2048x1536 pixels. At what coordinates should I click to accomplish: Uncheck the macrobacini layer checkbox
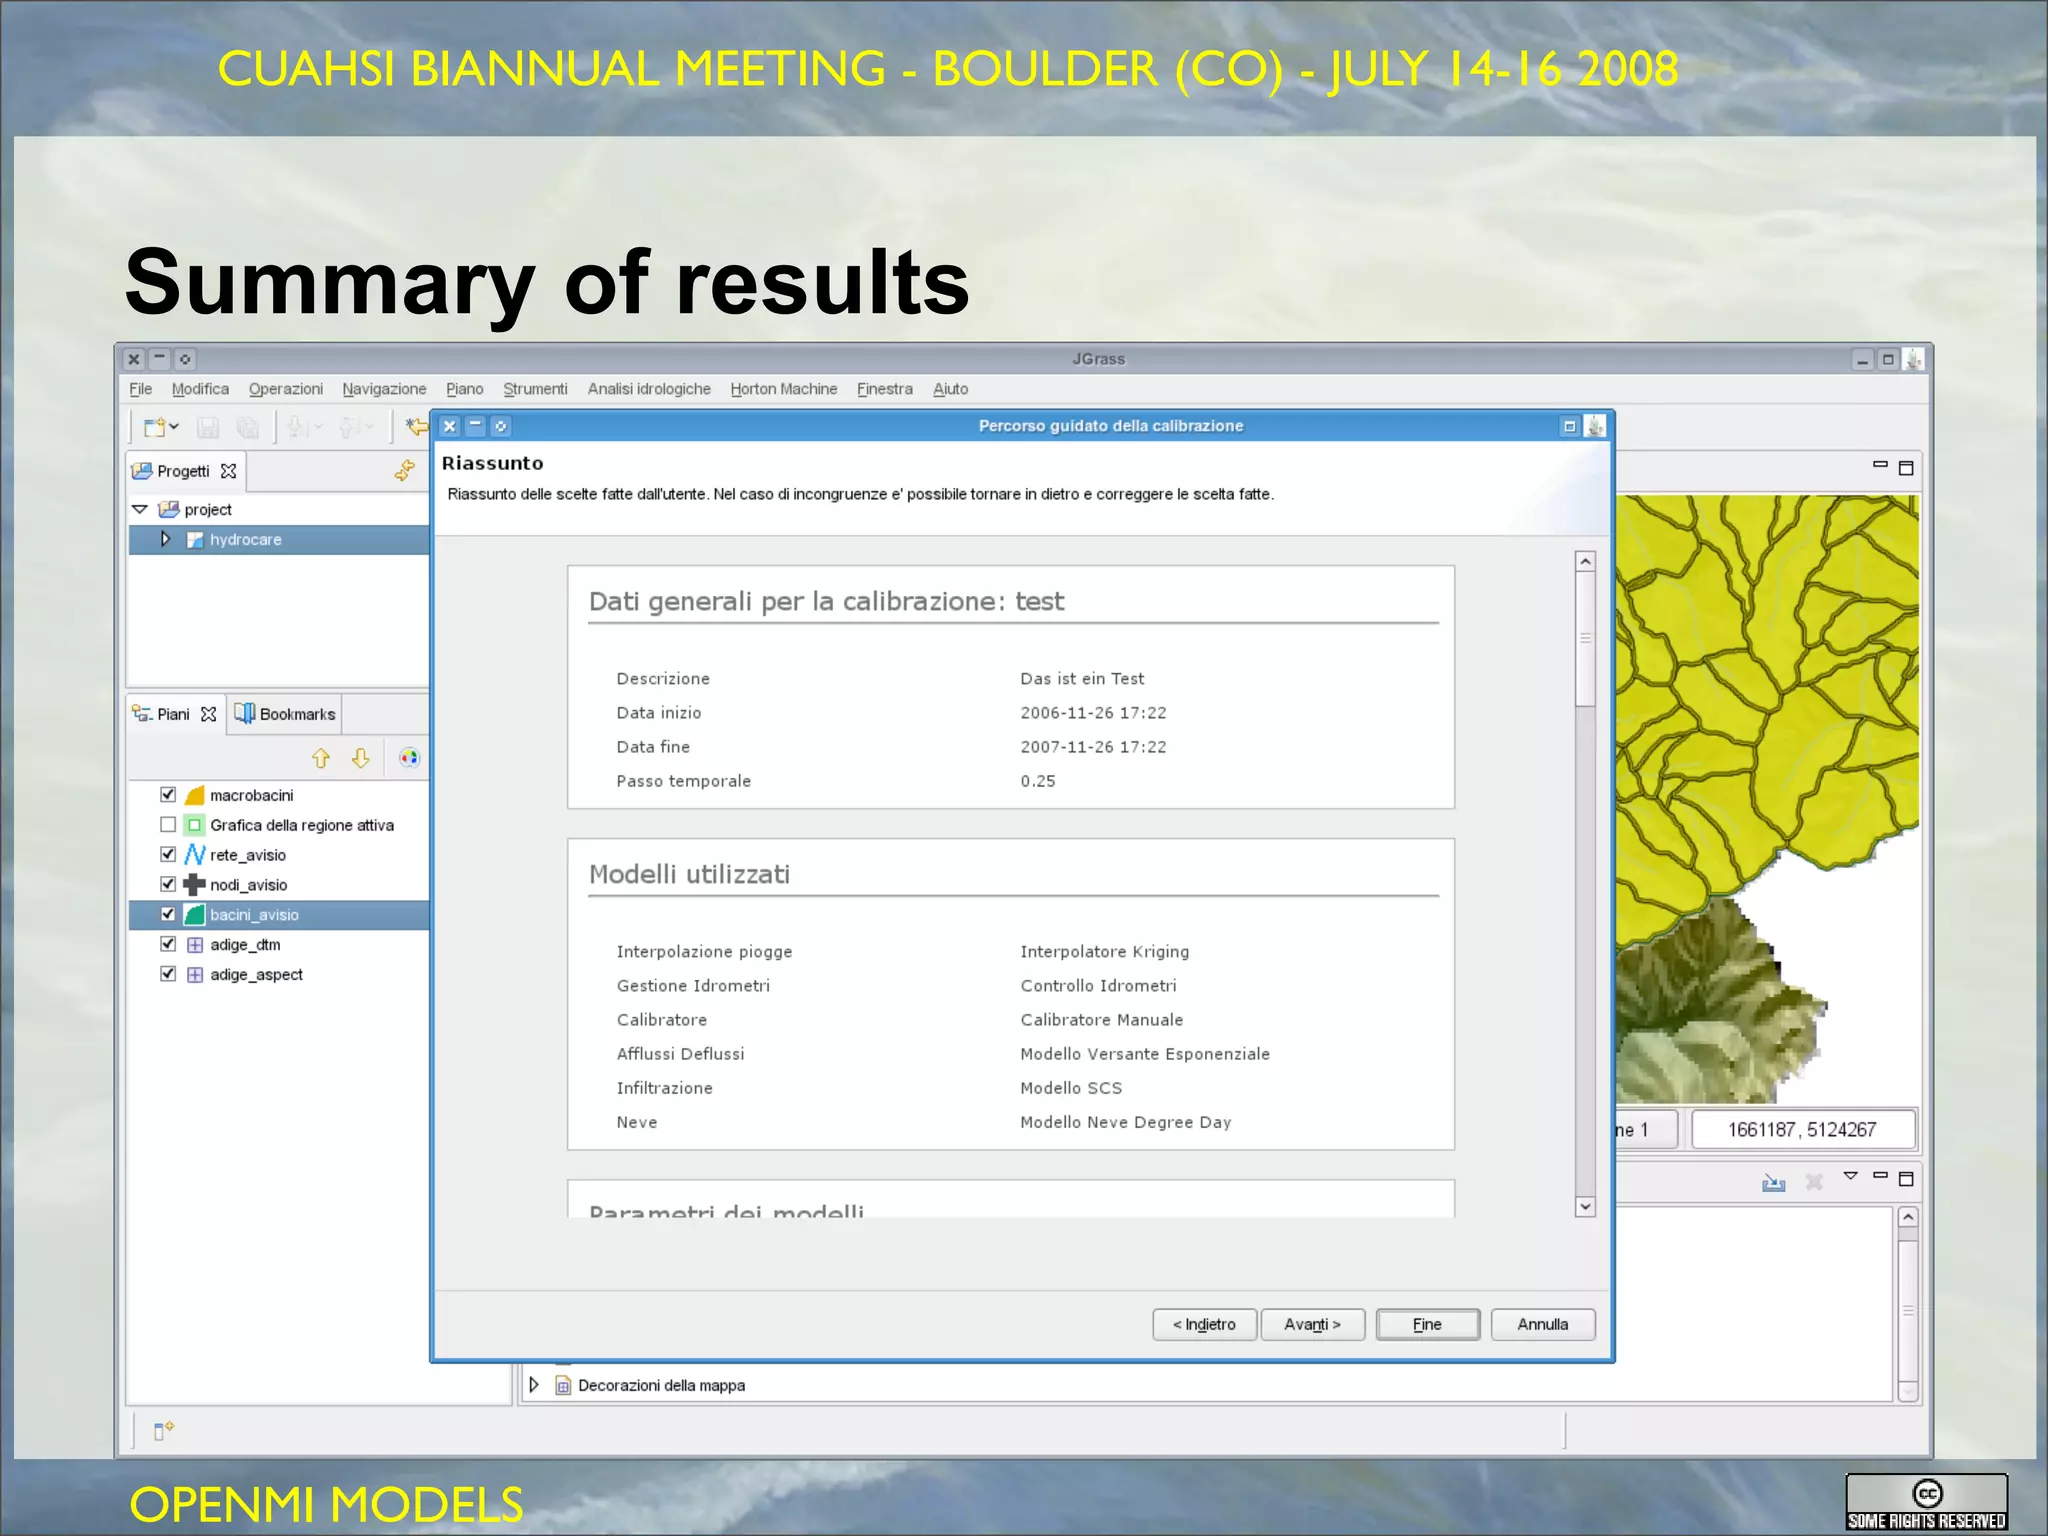click(x=168, y=795)
